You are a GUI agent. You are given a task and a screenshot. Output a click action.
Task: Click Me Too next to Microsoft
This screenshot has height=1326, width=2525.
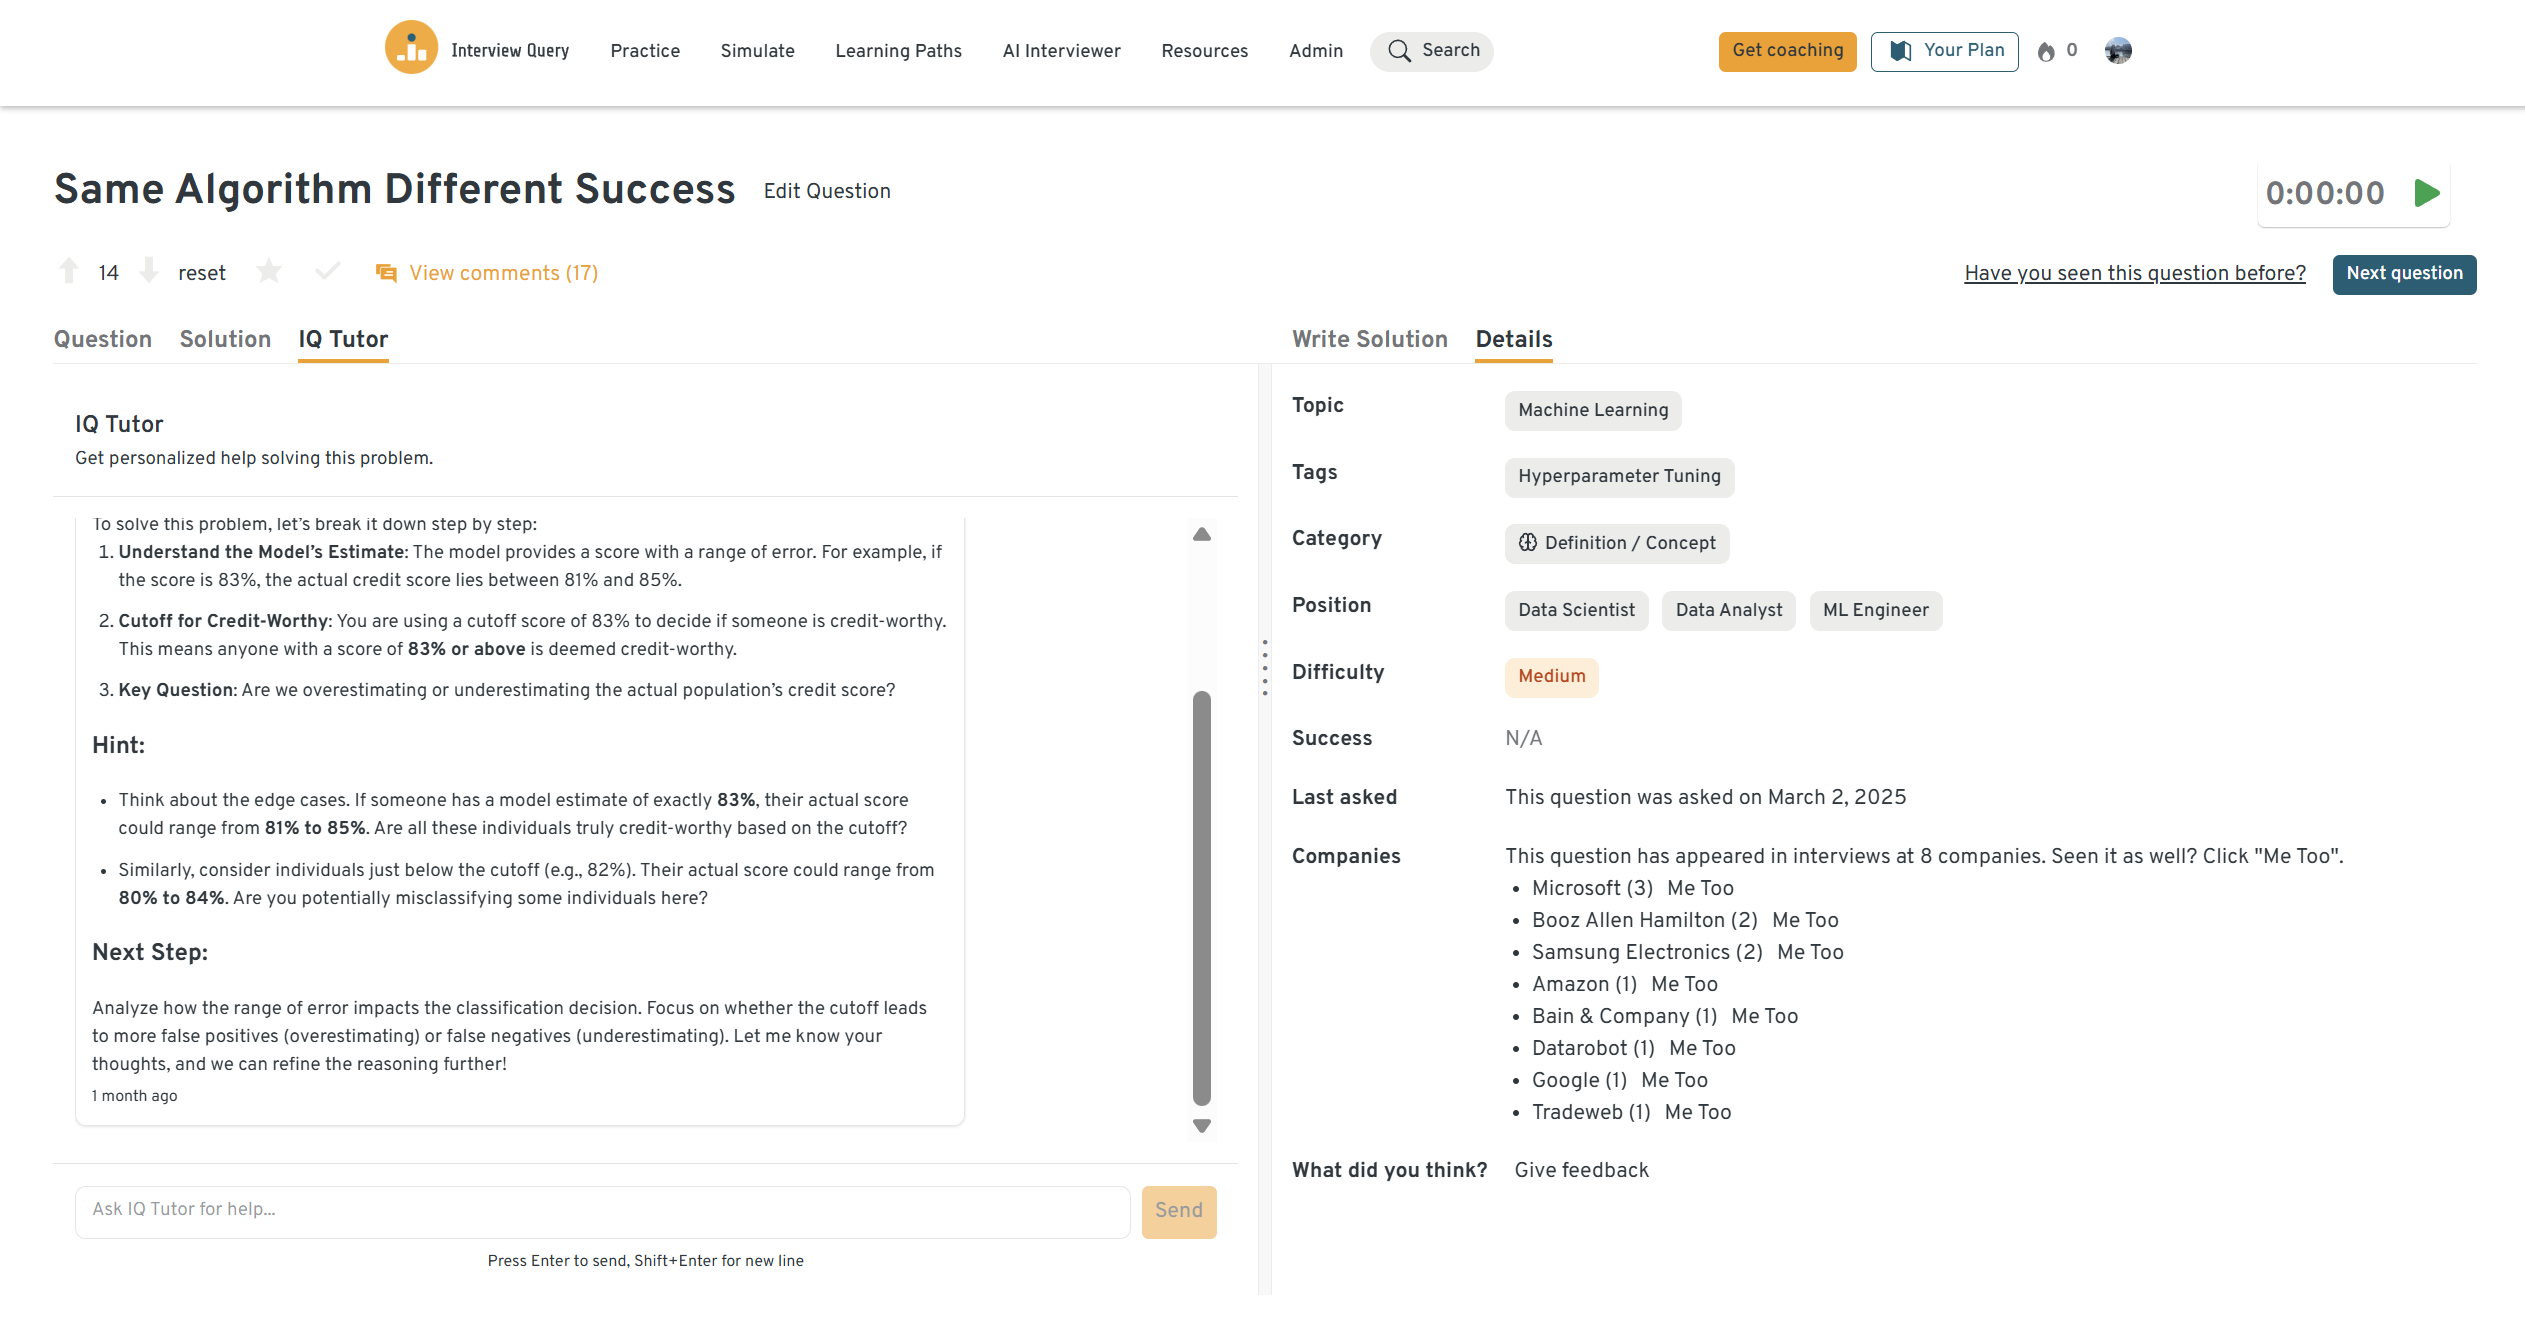tap(1700, 888)
